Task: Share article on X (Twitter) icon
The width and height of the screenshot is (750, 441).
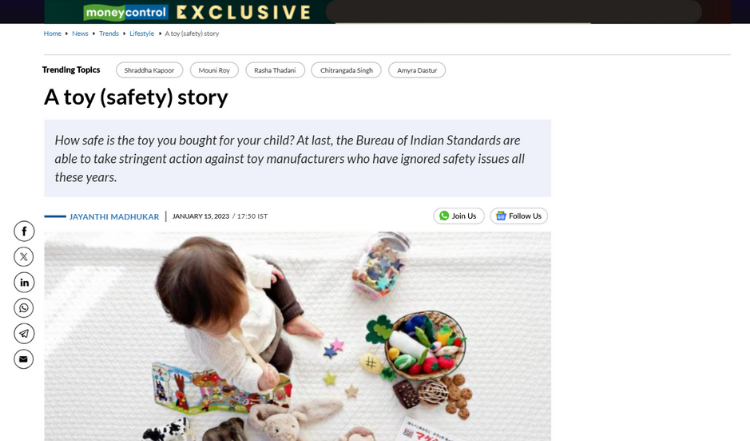Action: click(23, 257)
